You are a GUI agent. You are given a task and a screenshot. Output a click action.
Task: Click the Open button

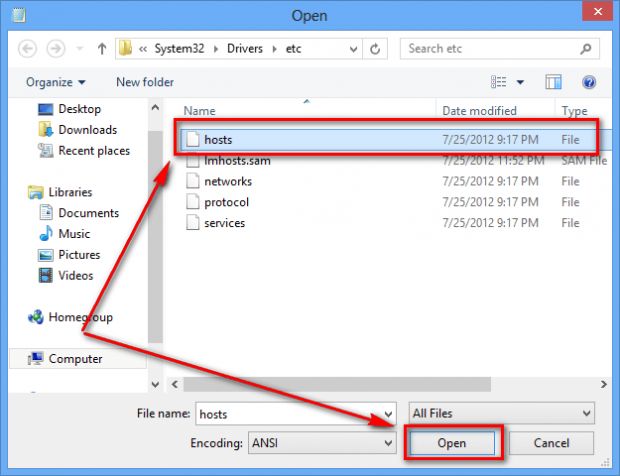point(452,443)
